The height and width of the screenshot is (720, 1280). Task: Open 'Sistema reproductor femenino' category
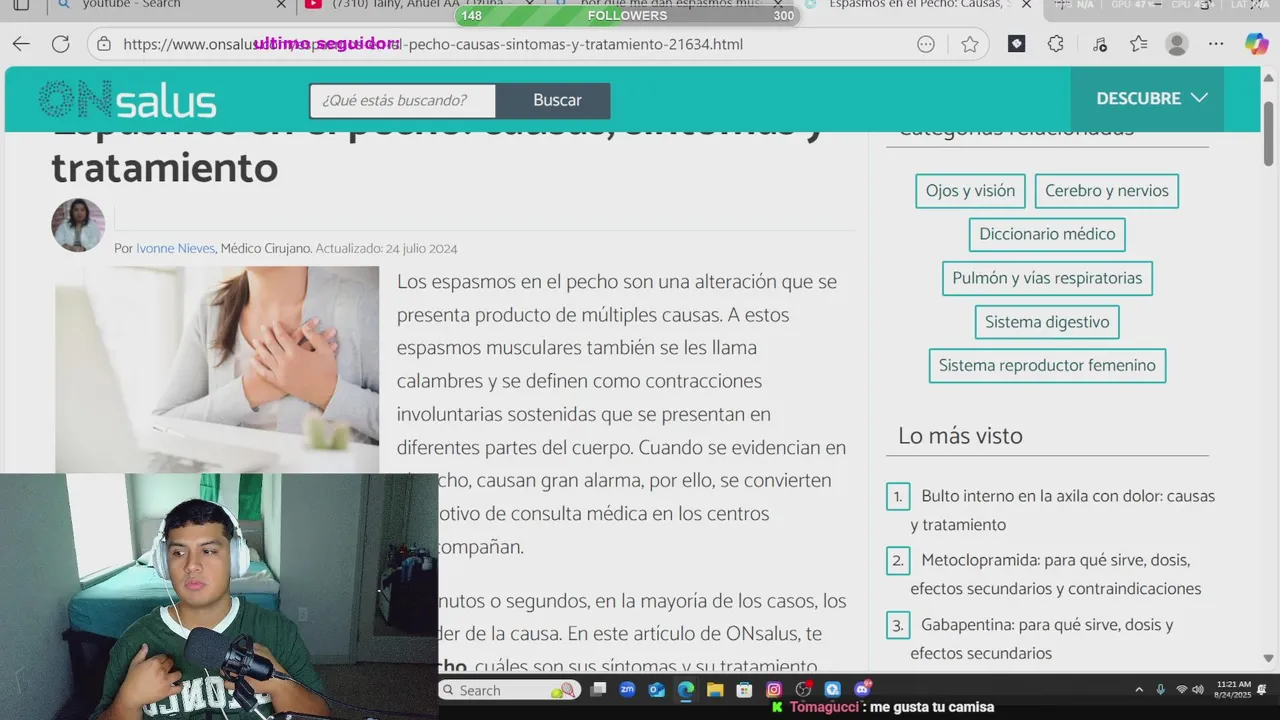point(1047,365)
